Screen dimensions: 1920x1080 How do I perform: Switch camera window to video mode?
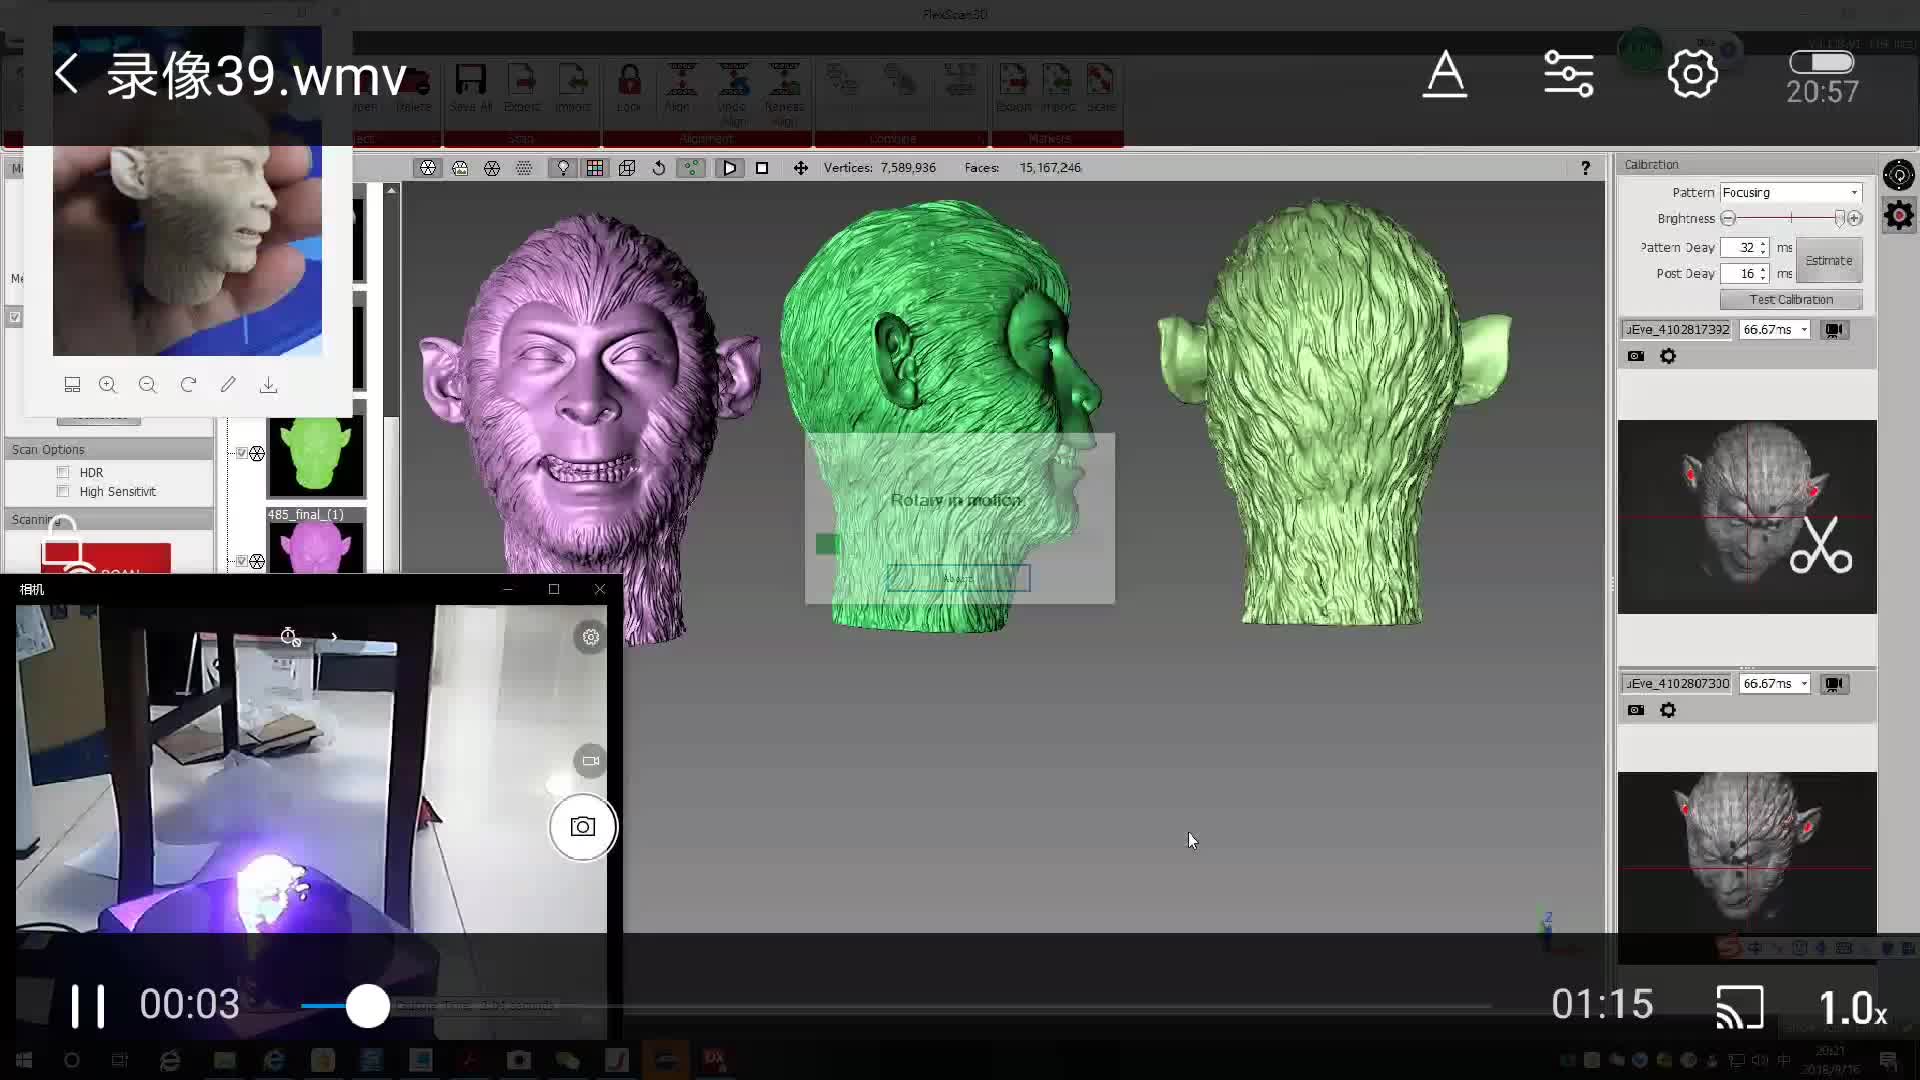click(x=590, y=761)
